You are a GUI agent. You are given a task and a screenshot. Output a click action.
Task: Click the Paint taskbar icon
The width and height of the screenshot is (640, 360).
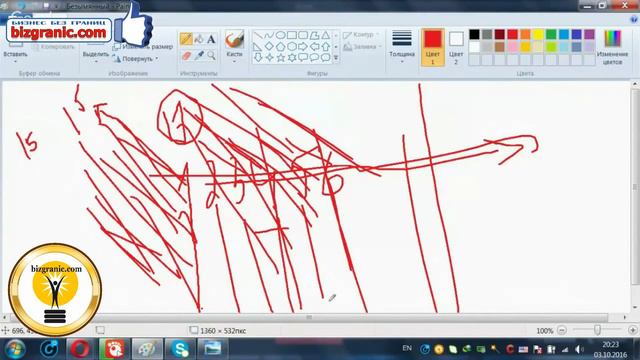coord(147,349)
